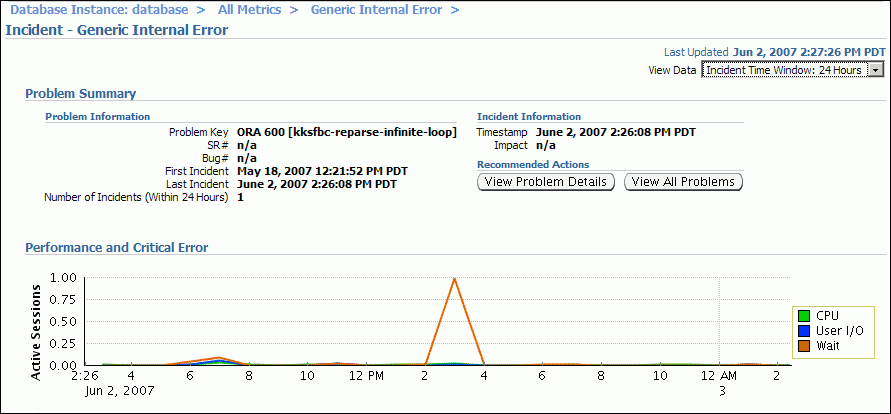Click the arrow on the View Data combo box
Screen dimensions: 891x414
pos(876,70)
